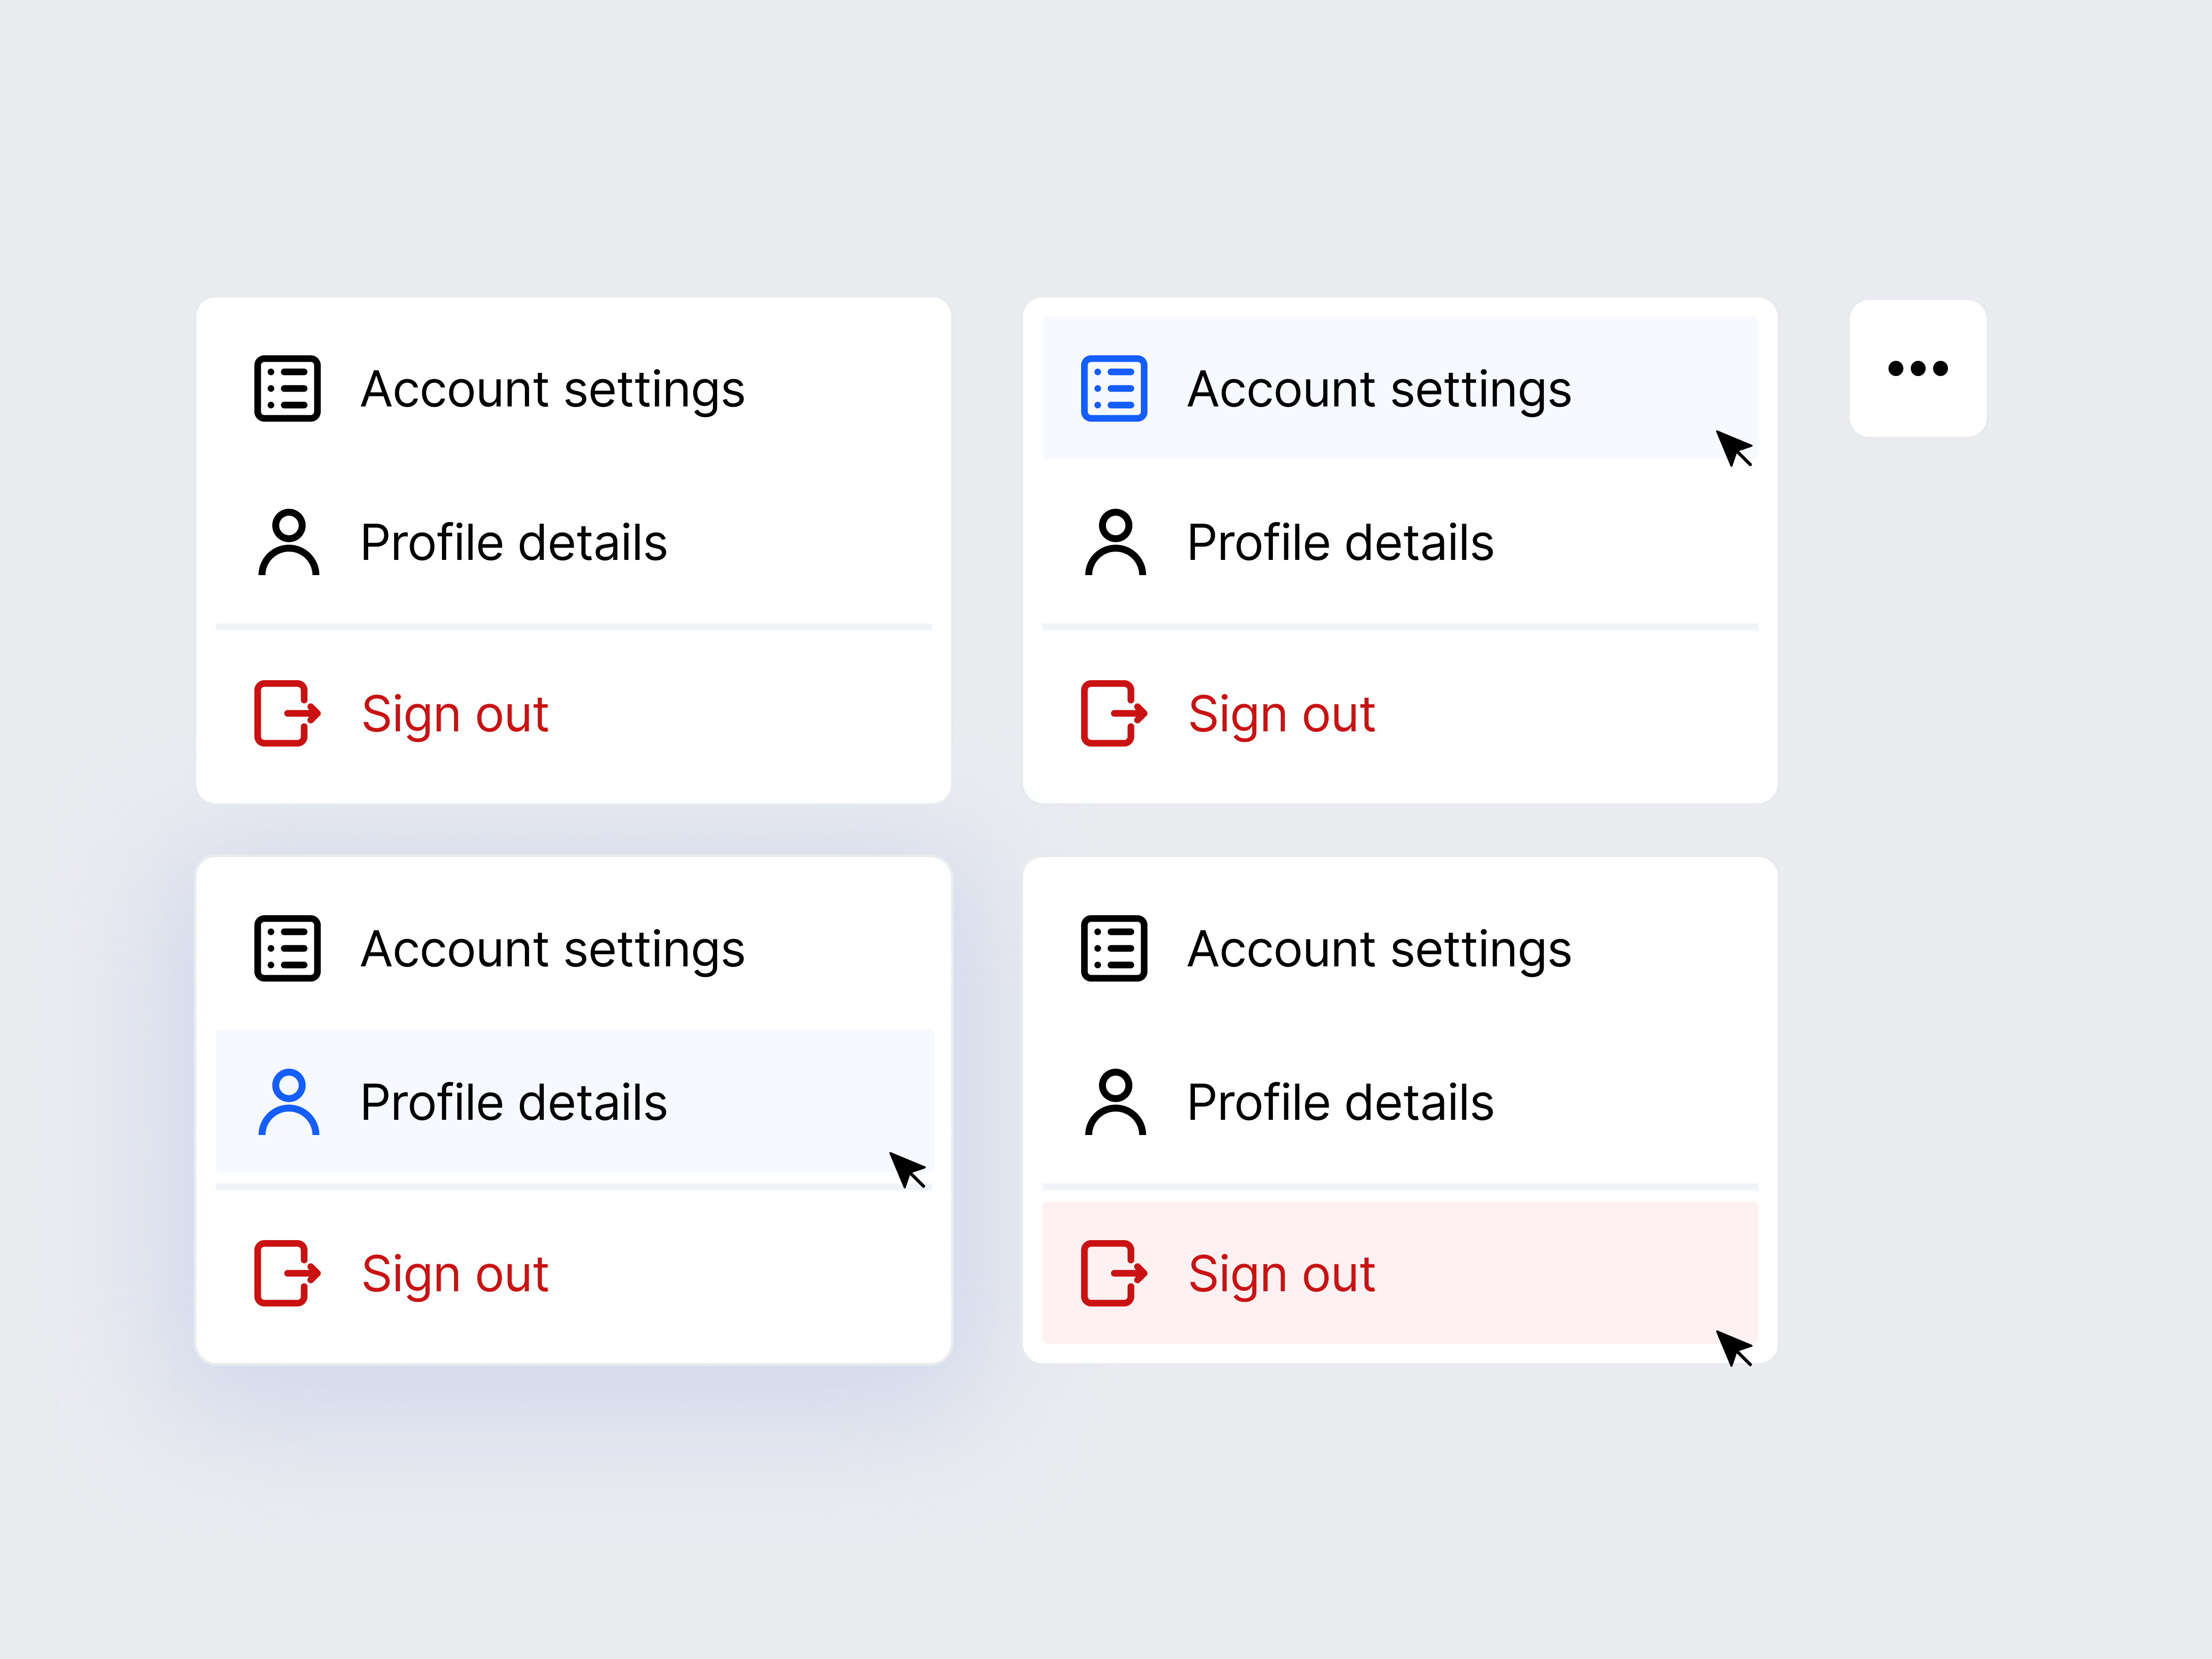
Task: Click the Account settings text in the bottom-left menu
Action: click(552, 949)
